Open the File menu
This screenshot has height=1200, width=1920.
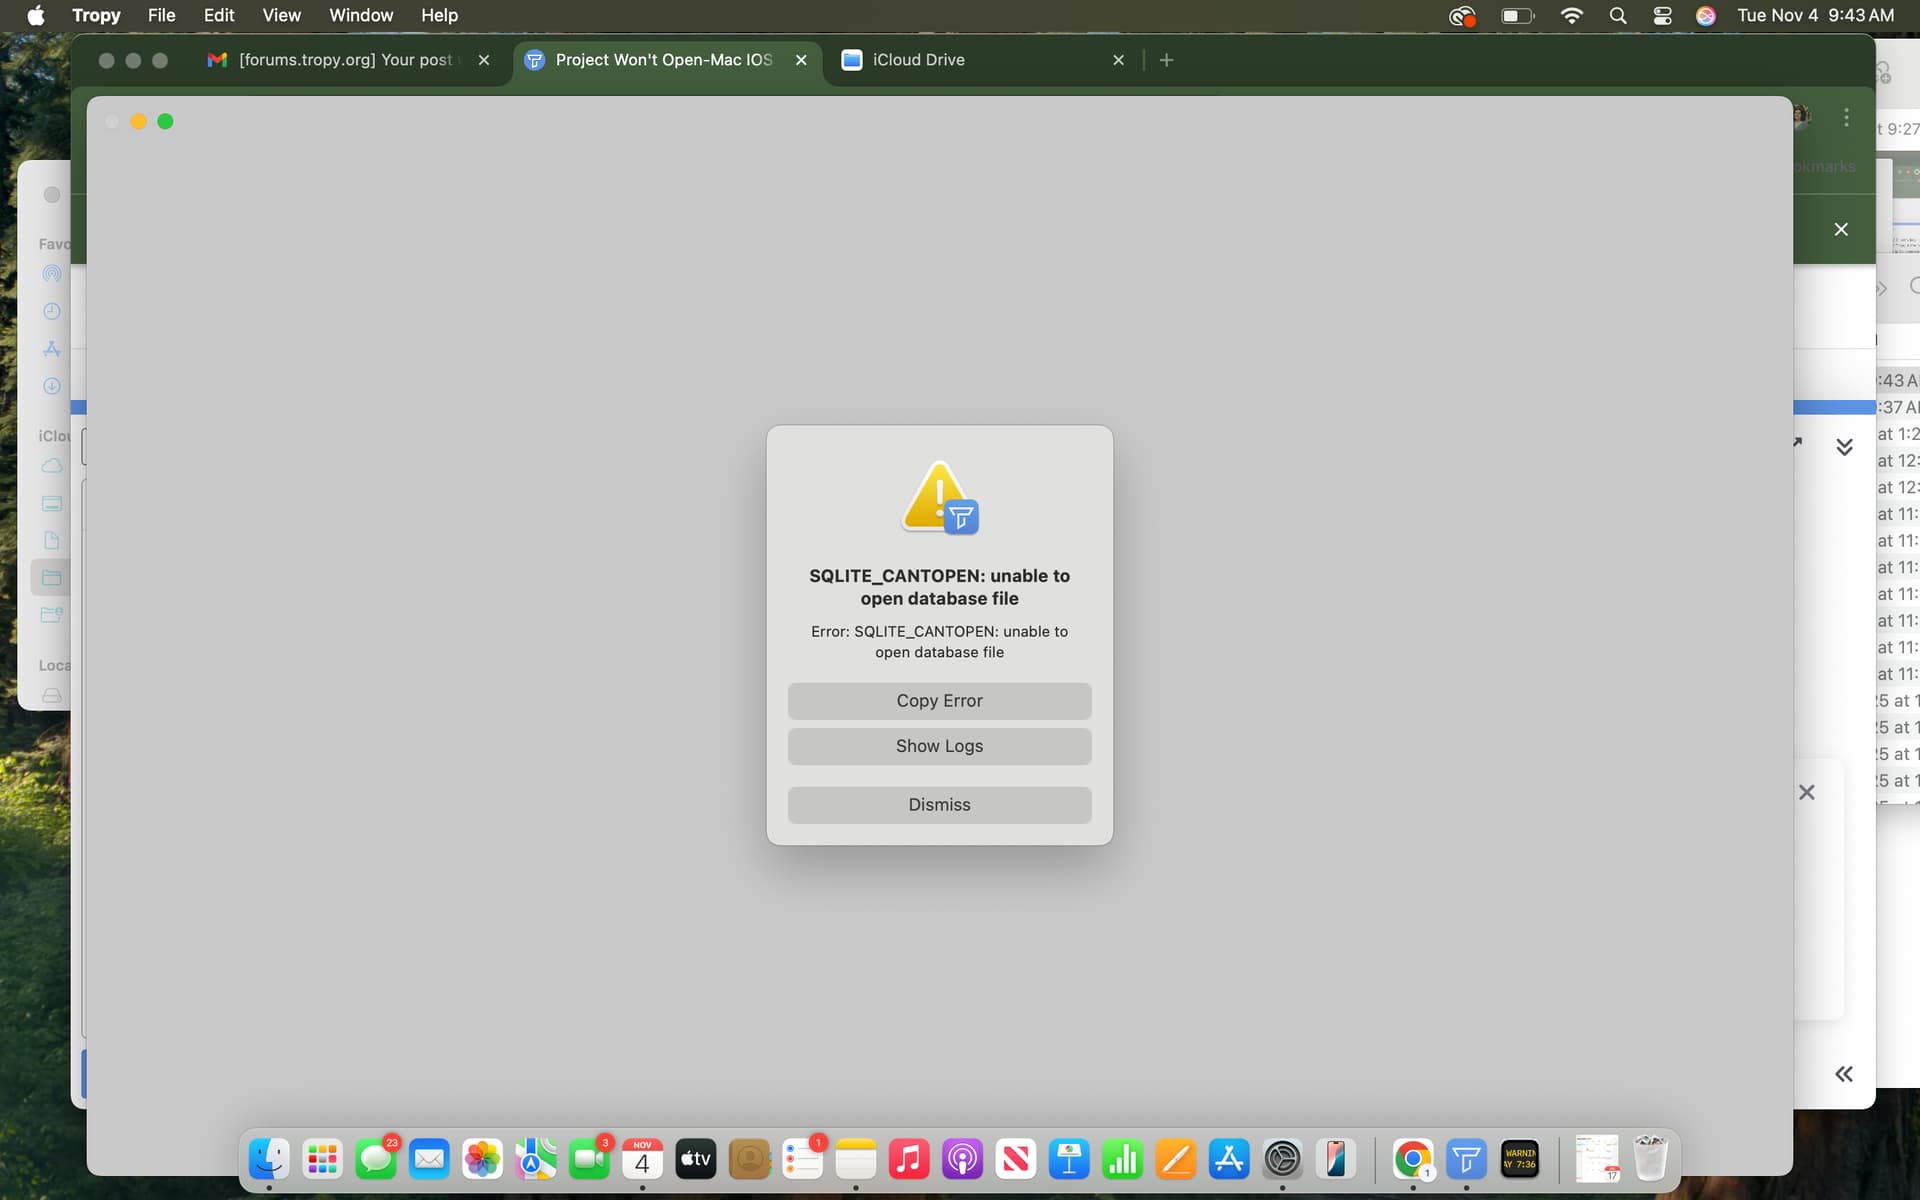(x=161, y=15)
